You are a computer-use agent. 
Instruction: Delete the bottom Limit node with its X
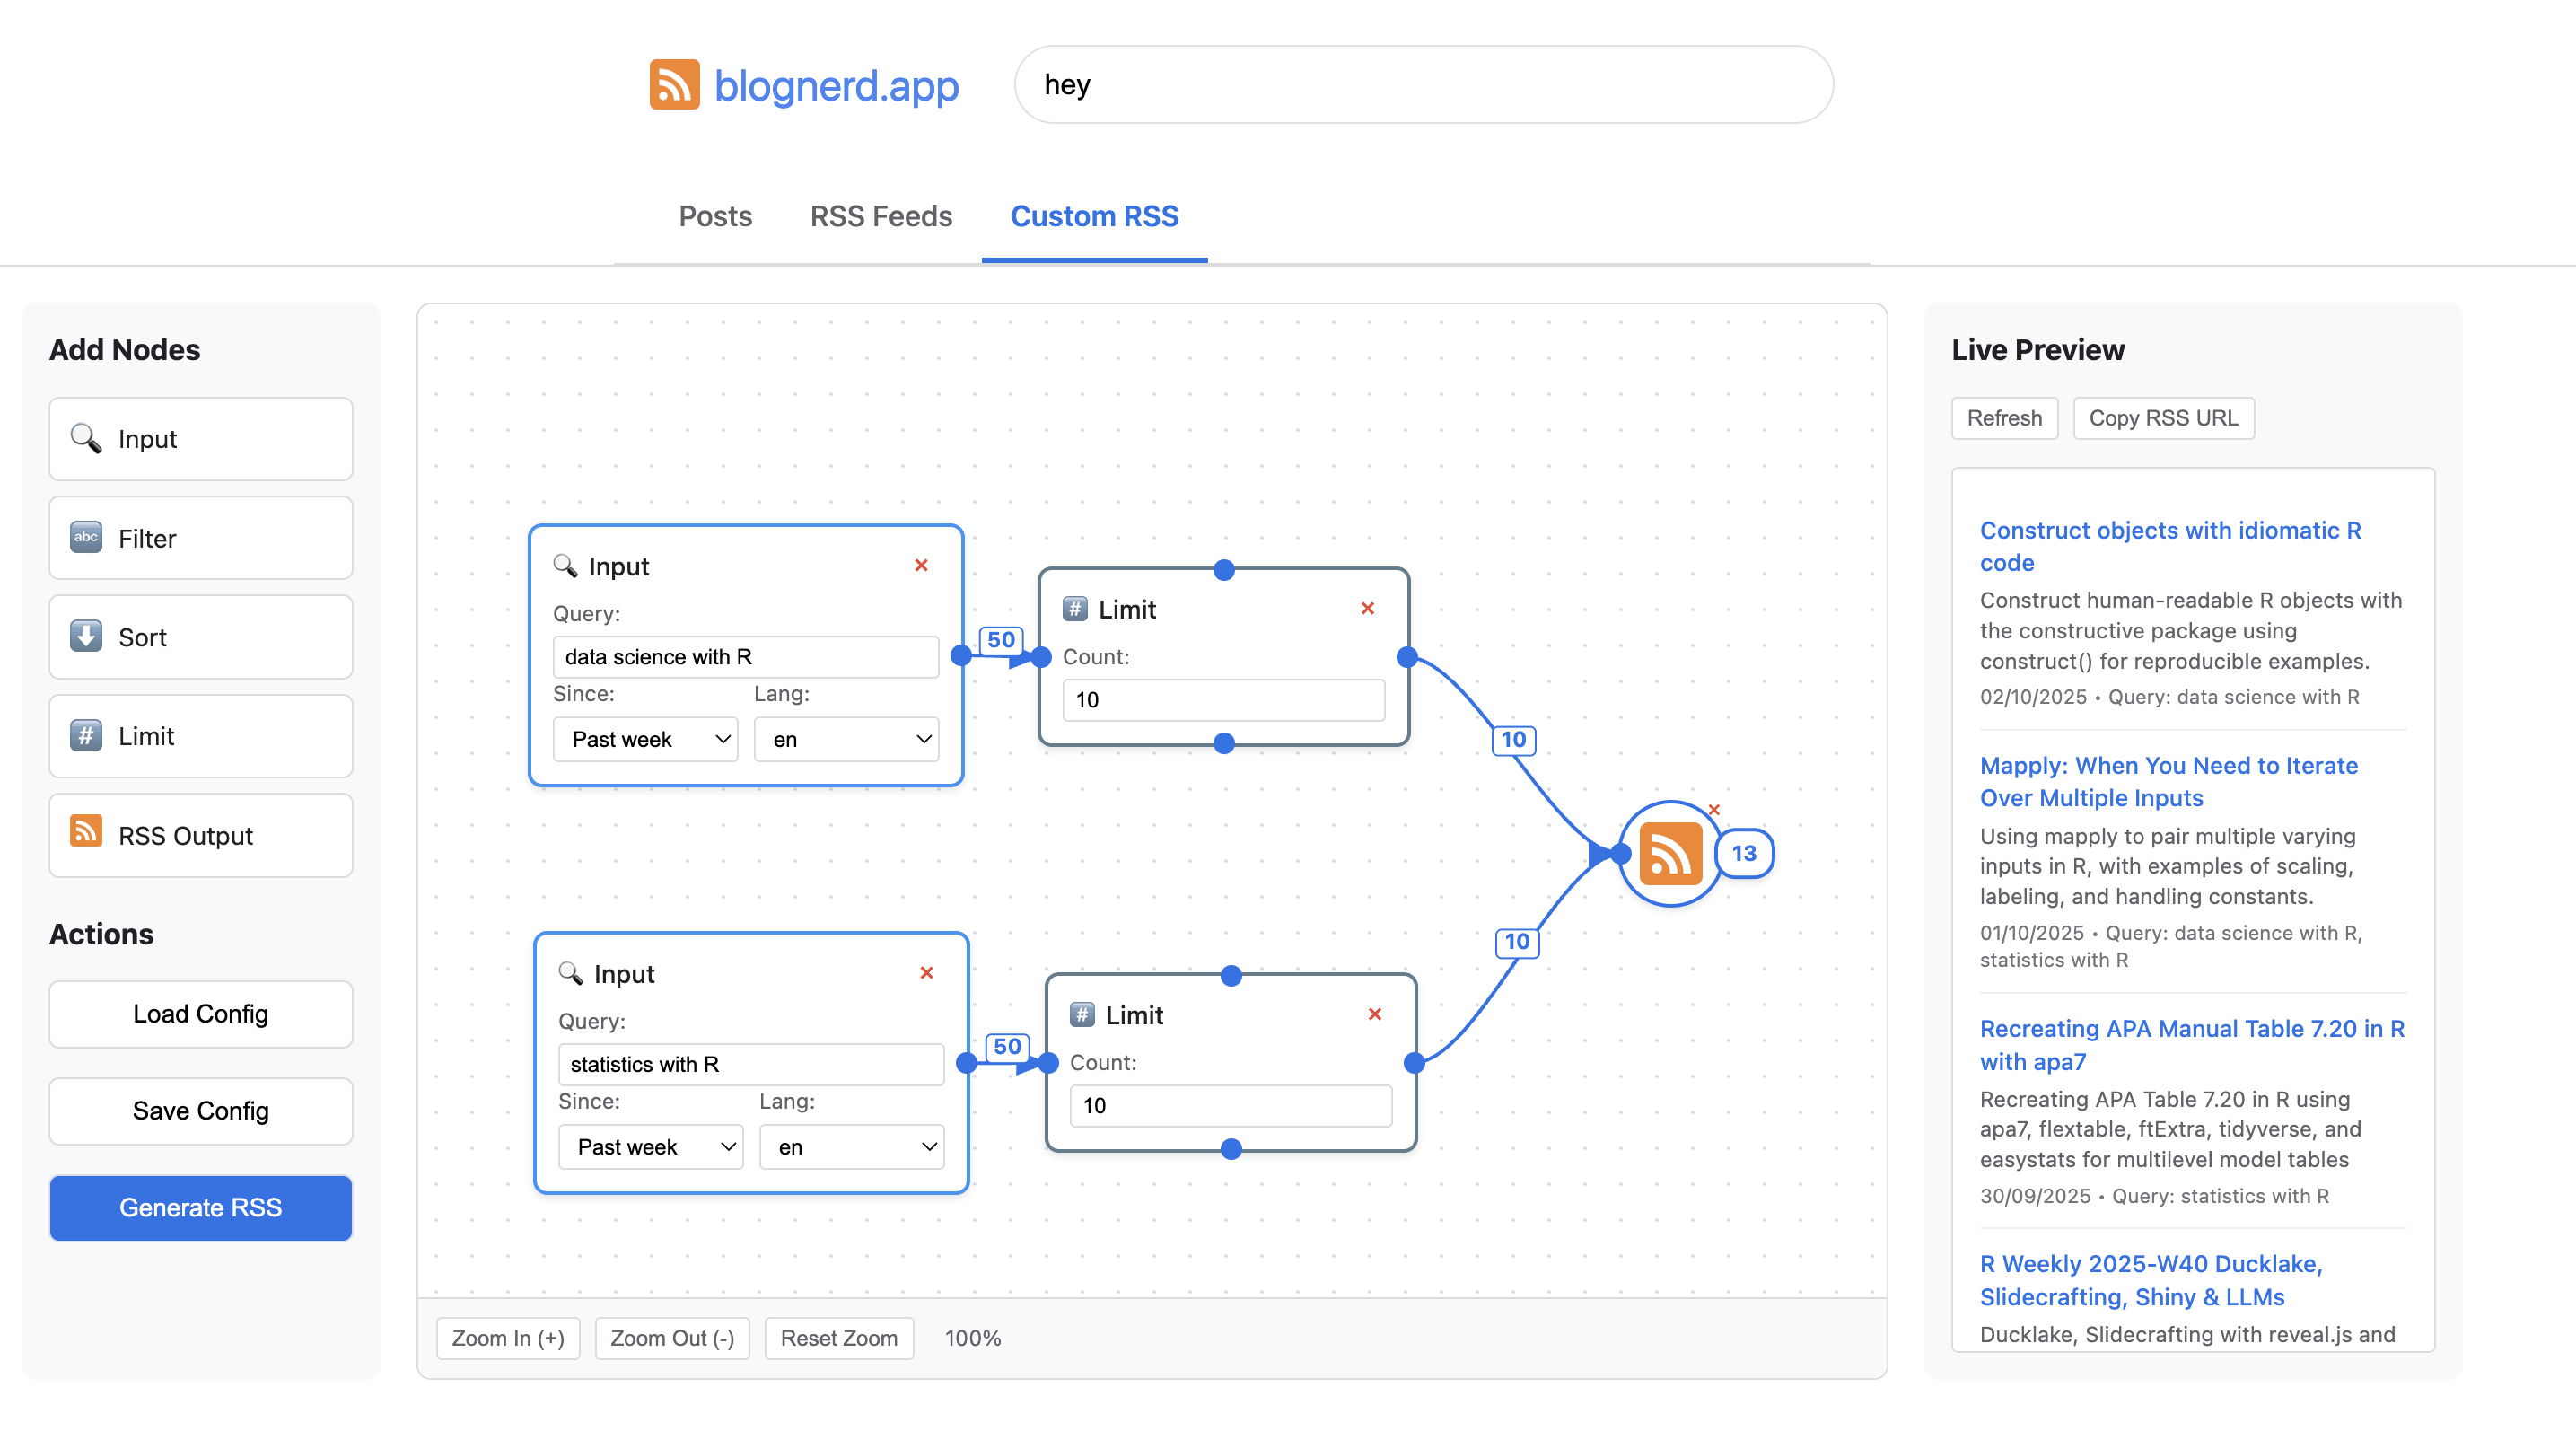pos(1375,1014)
